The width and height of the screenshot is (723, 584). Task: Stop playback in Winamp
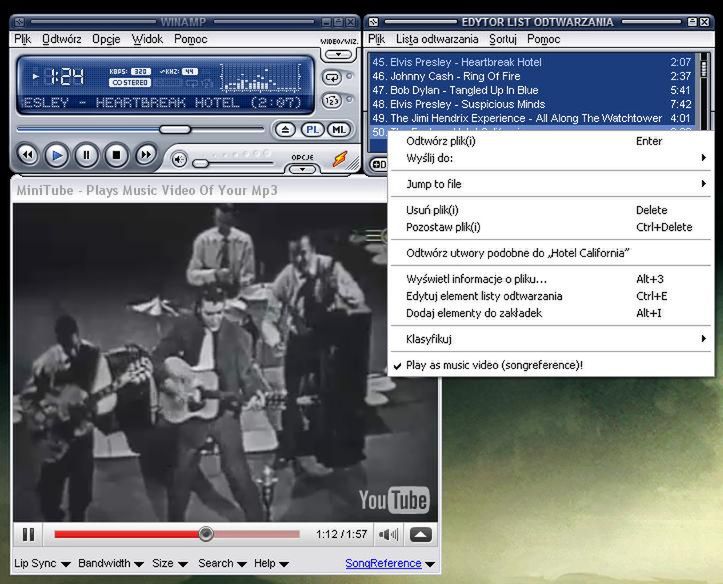point(116,155)
